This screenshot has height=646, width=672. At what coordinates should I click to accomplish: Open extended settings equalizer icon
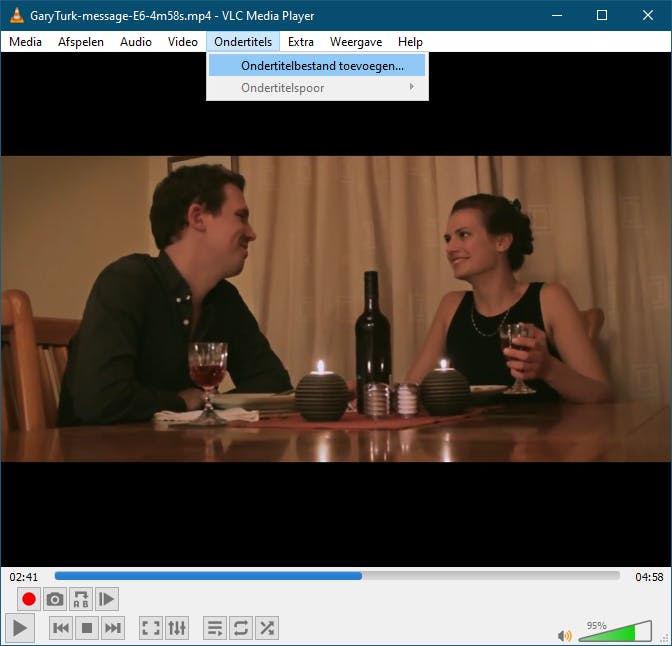pyautogui.click(x=177, y=628)
